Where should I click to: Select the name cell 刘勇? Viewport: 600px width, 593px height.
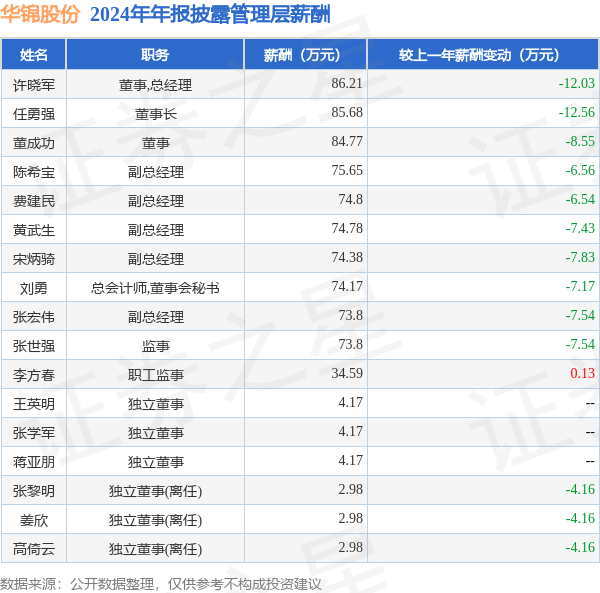[34, 288]
